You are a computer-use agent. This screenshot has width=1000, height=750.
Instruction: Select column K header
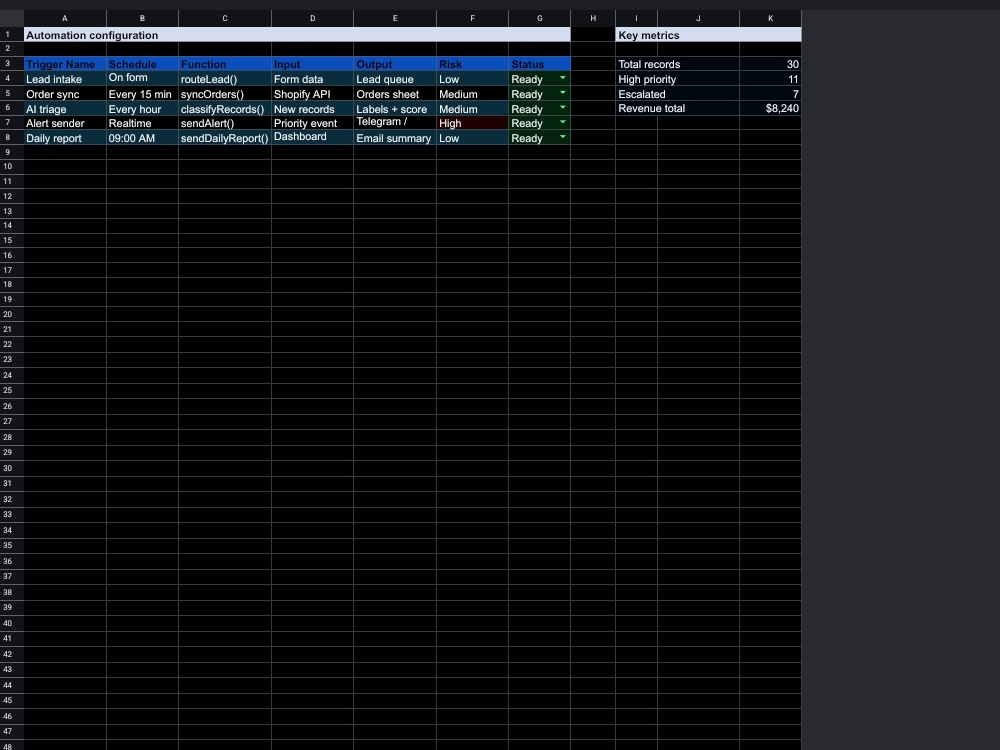770,18
